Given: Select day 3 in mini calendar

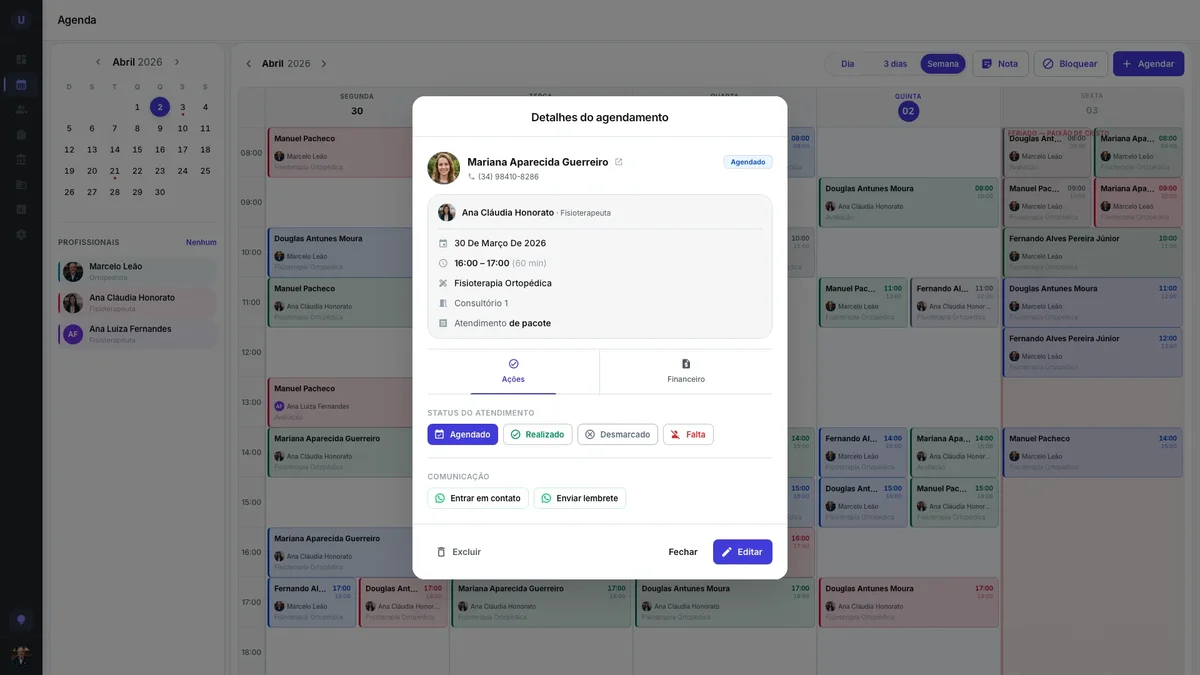Looking at the screenshot, I should (x=183, y=107).
